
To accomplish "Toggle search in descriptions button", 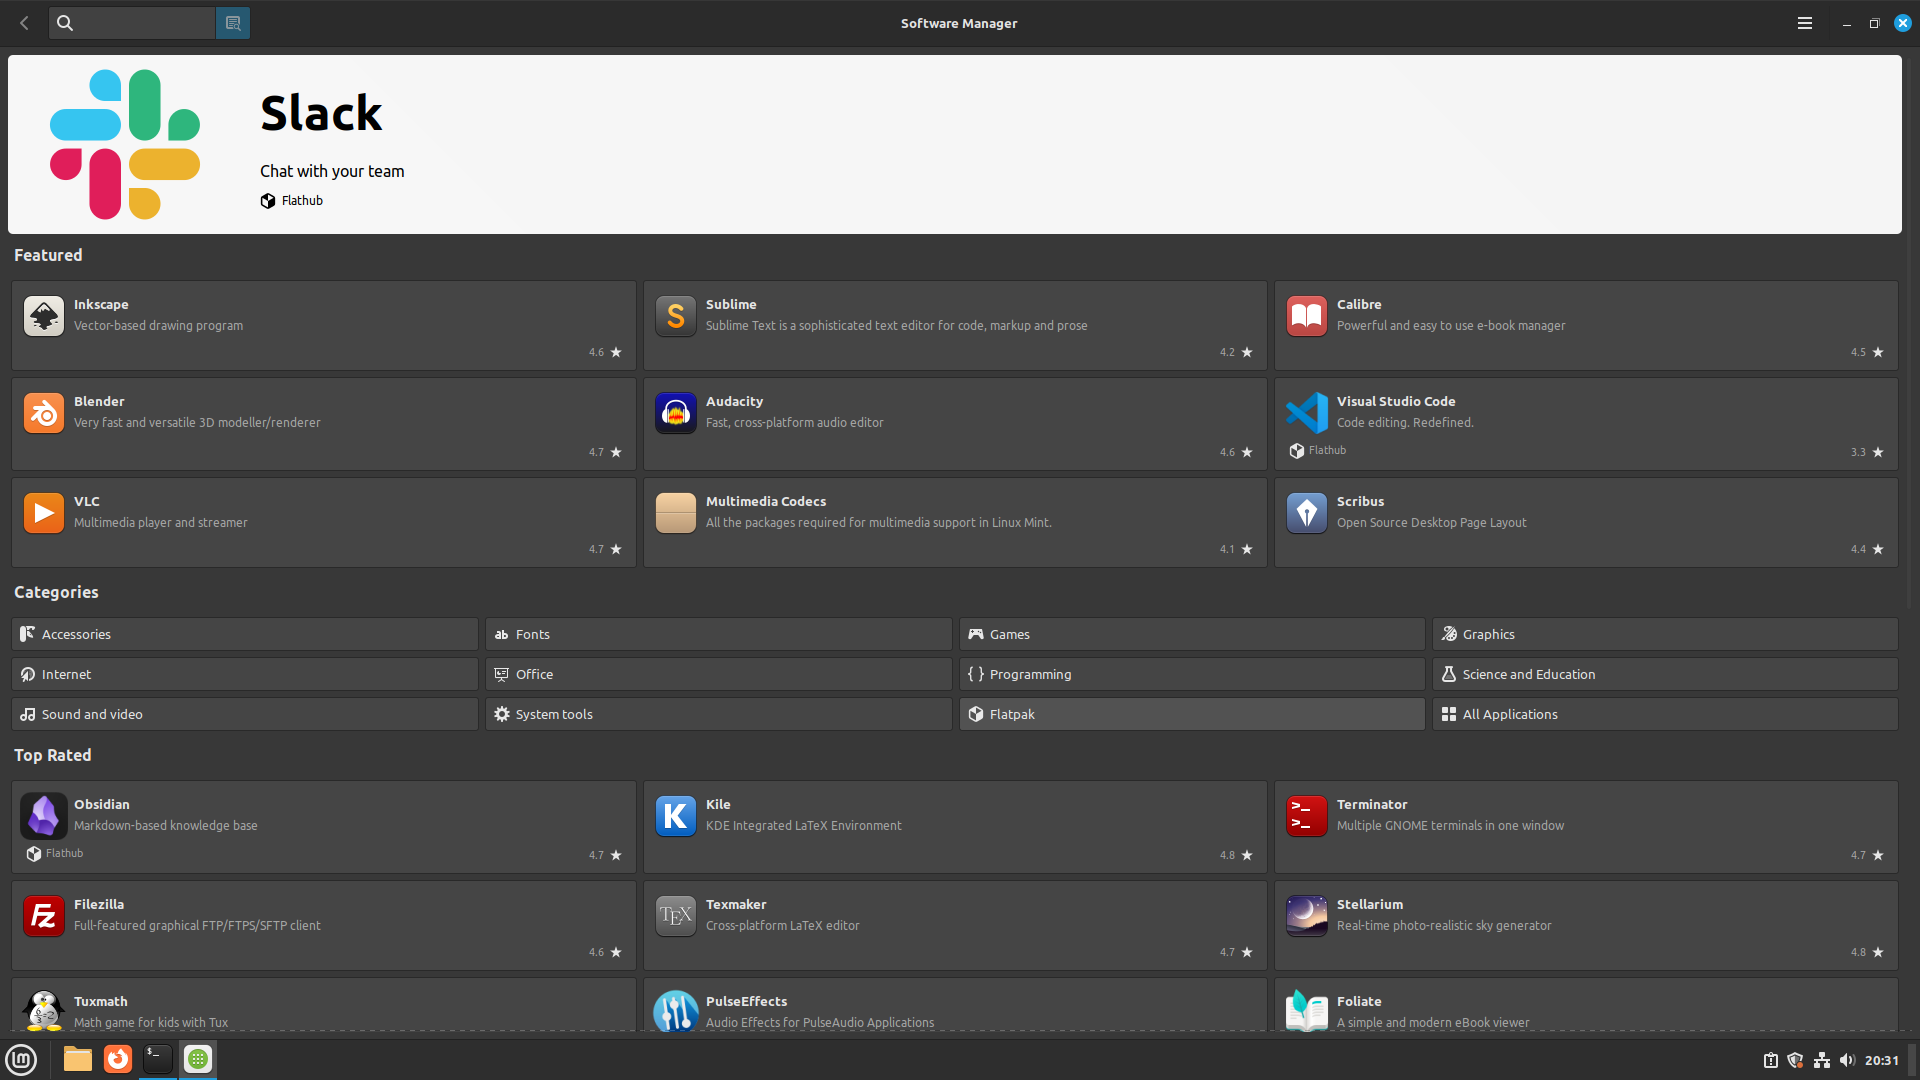I will (233, 23).
